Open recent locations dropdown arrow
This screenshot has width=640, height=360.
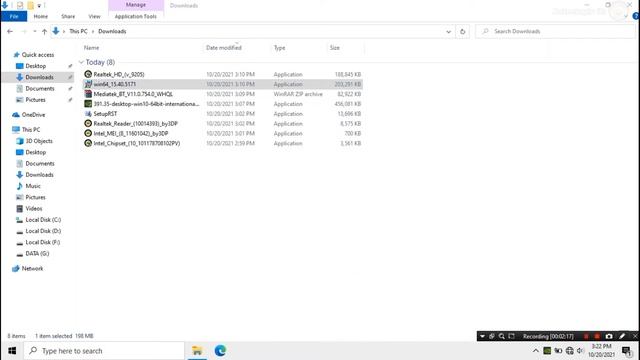click(35, 31)
